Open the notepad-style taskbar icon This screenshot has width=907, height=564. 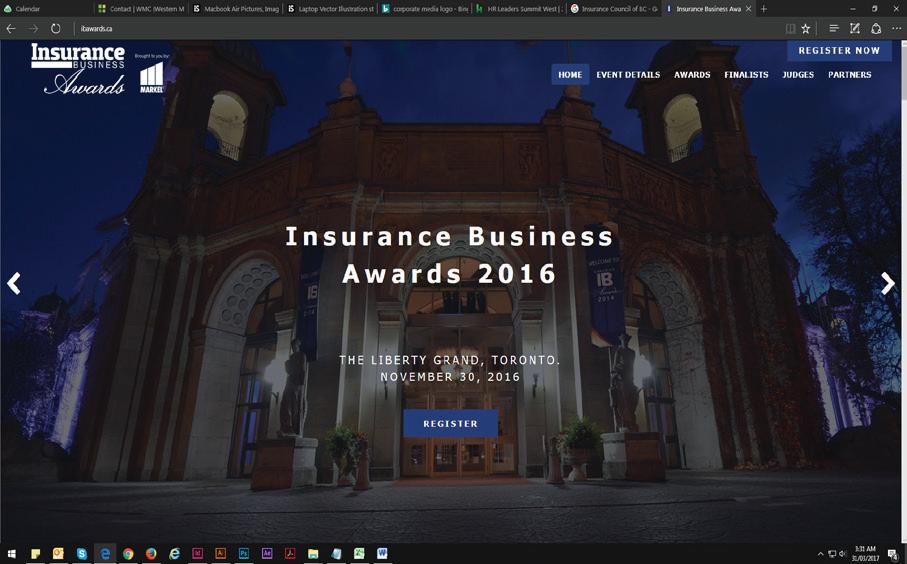[336, 554]
